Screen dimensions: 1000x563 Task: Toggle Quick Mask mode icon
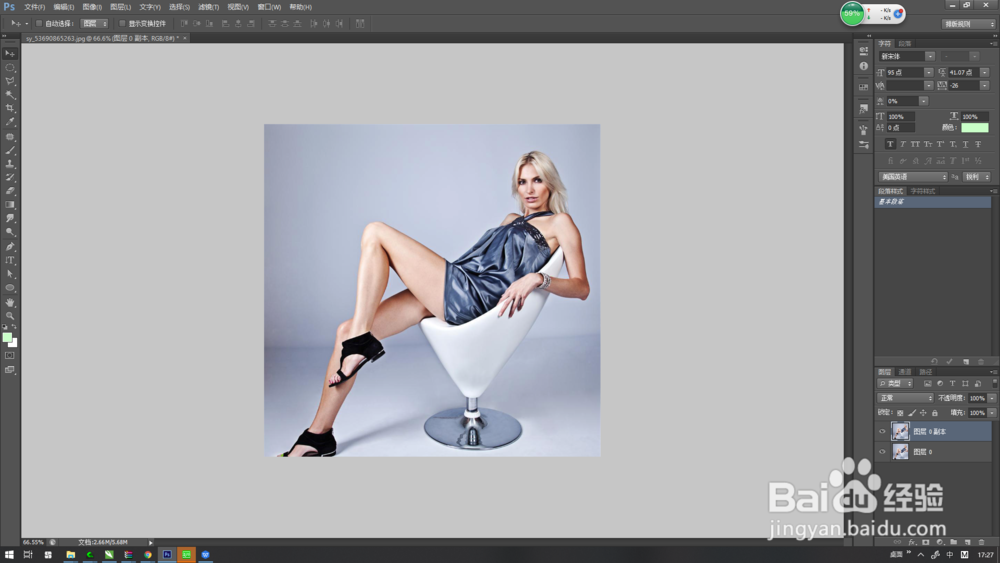(10, 356)
